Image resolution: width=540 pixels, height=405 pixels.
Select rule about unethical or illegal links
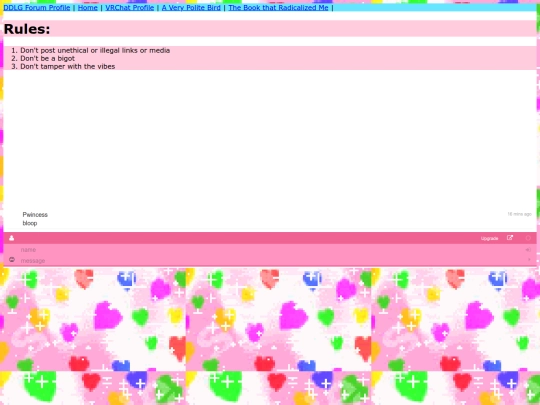click(95, 50)
